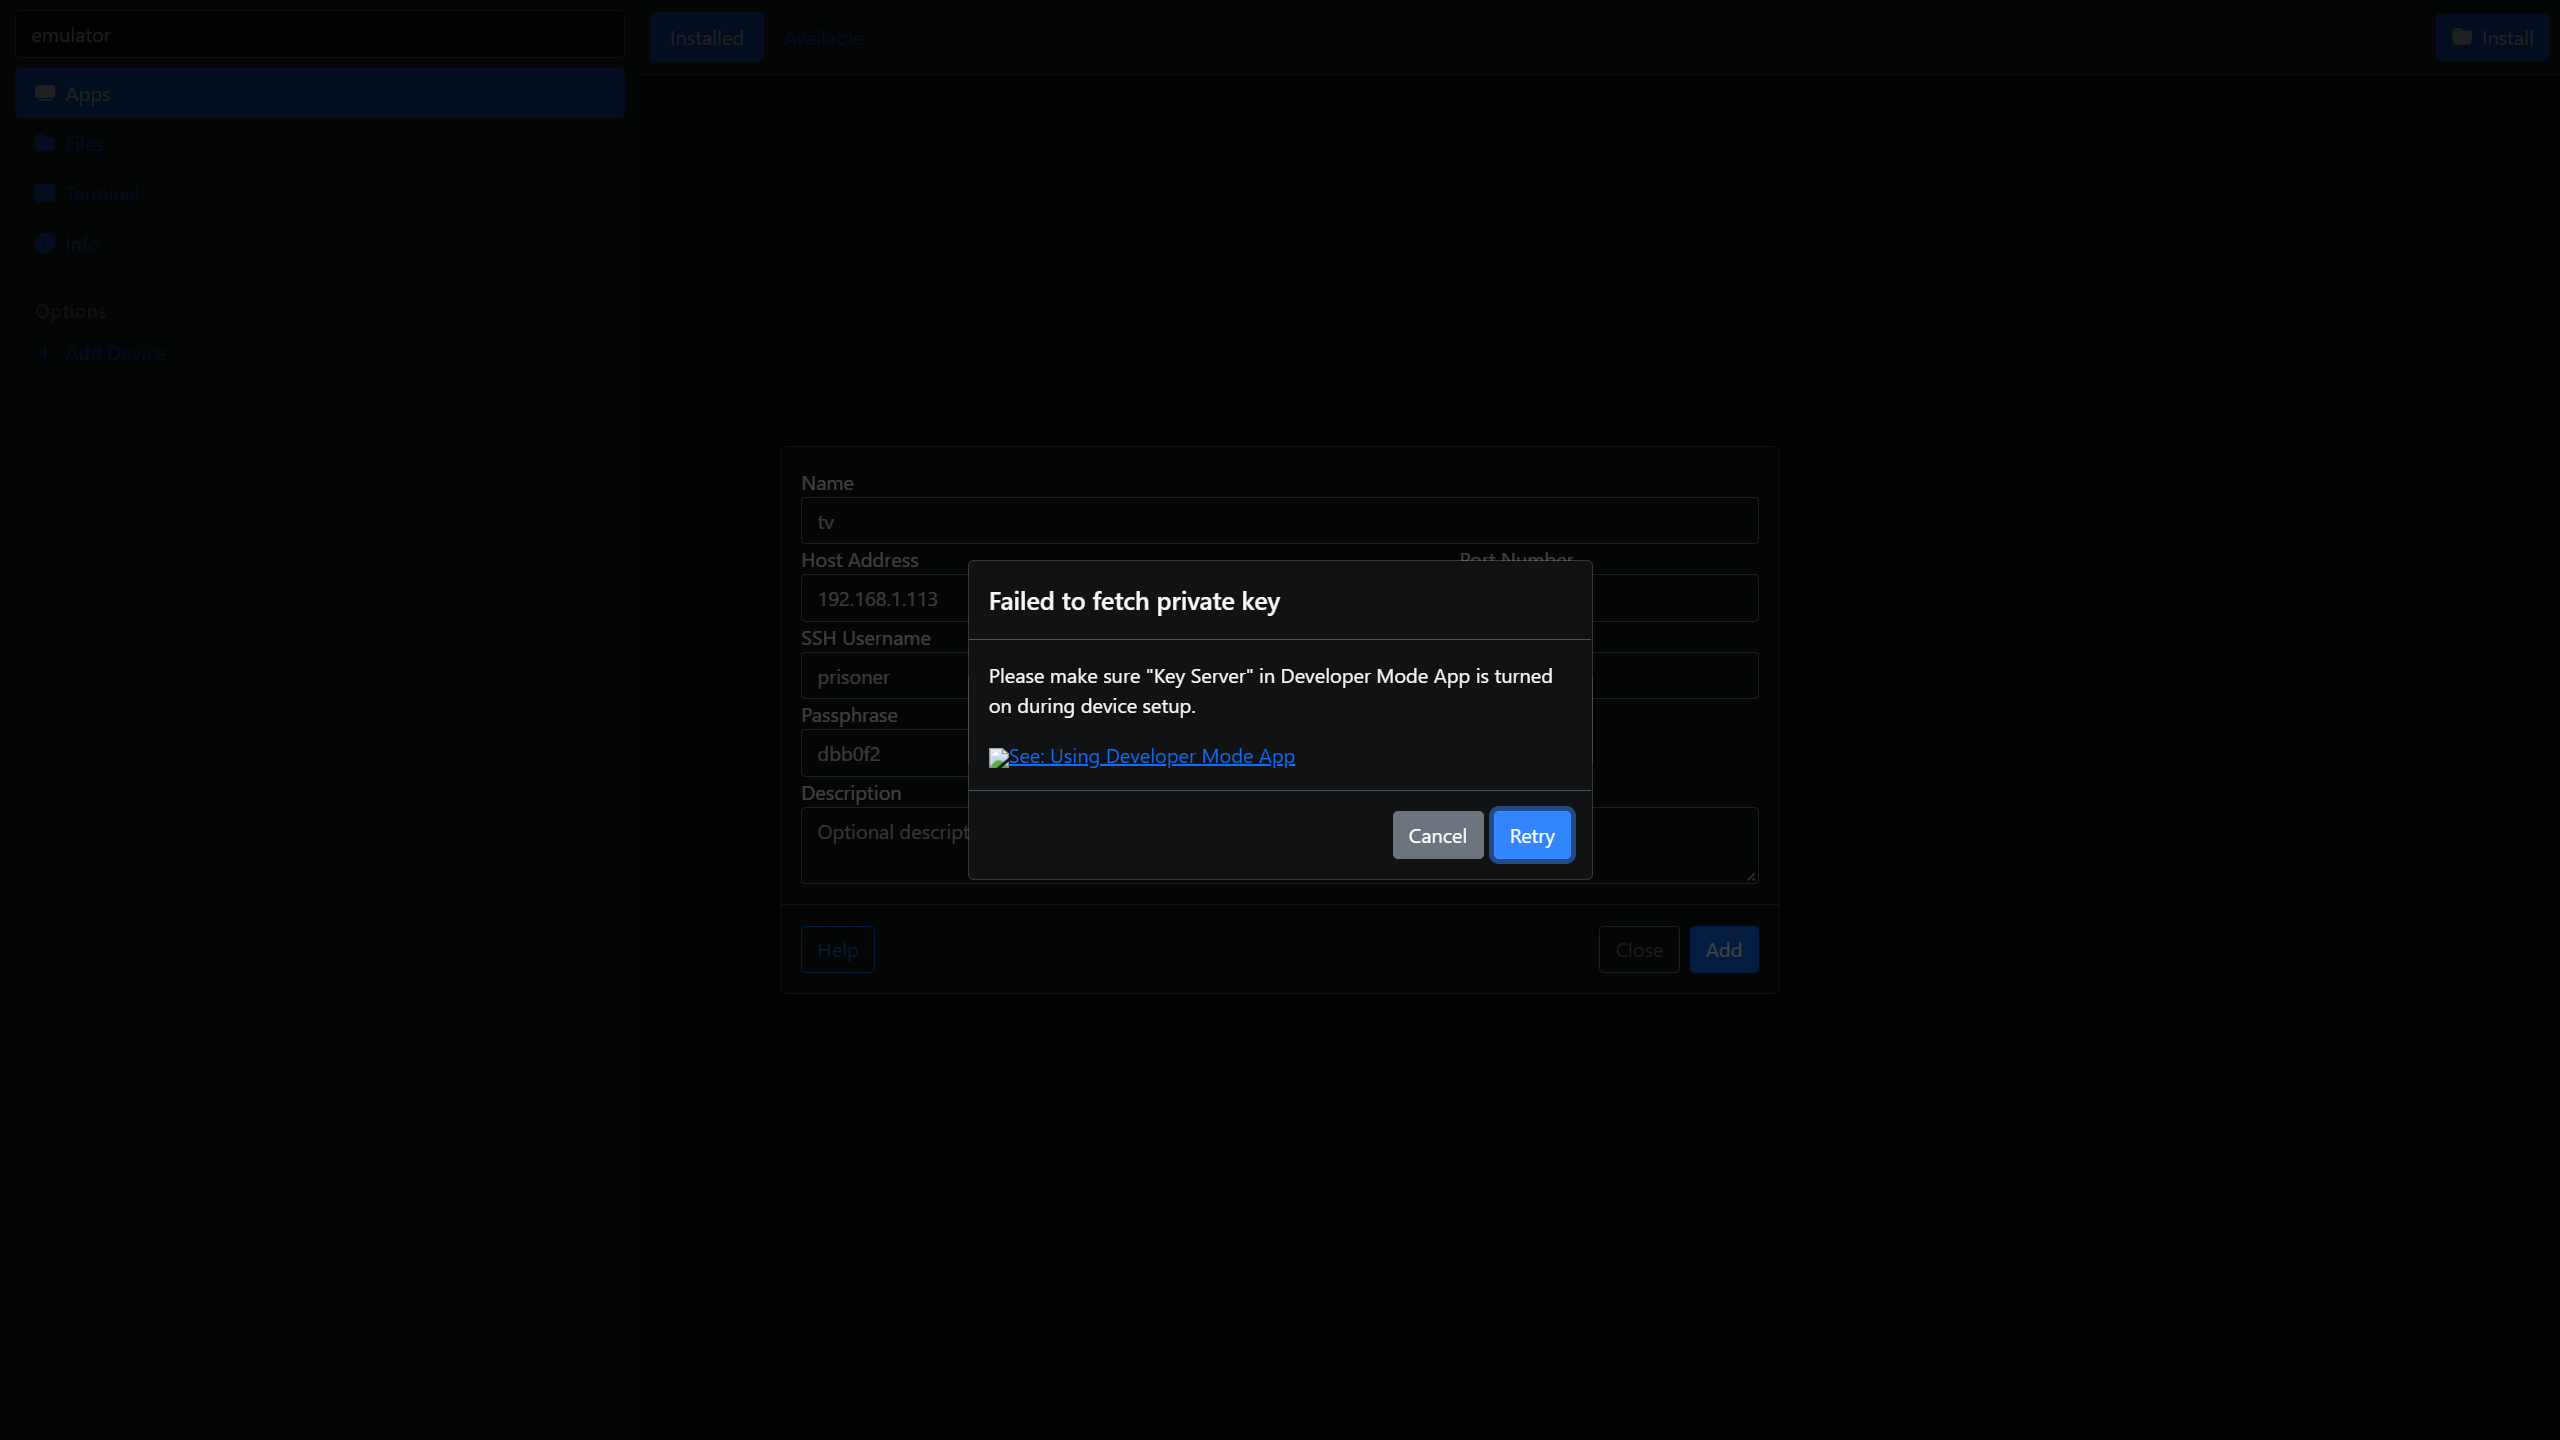Switch to the Available tab

pos(822,38)
